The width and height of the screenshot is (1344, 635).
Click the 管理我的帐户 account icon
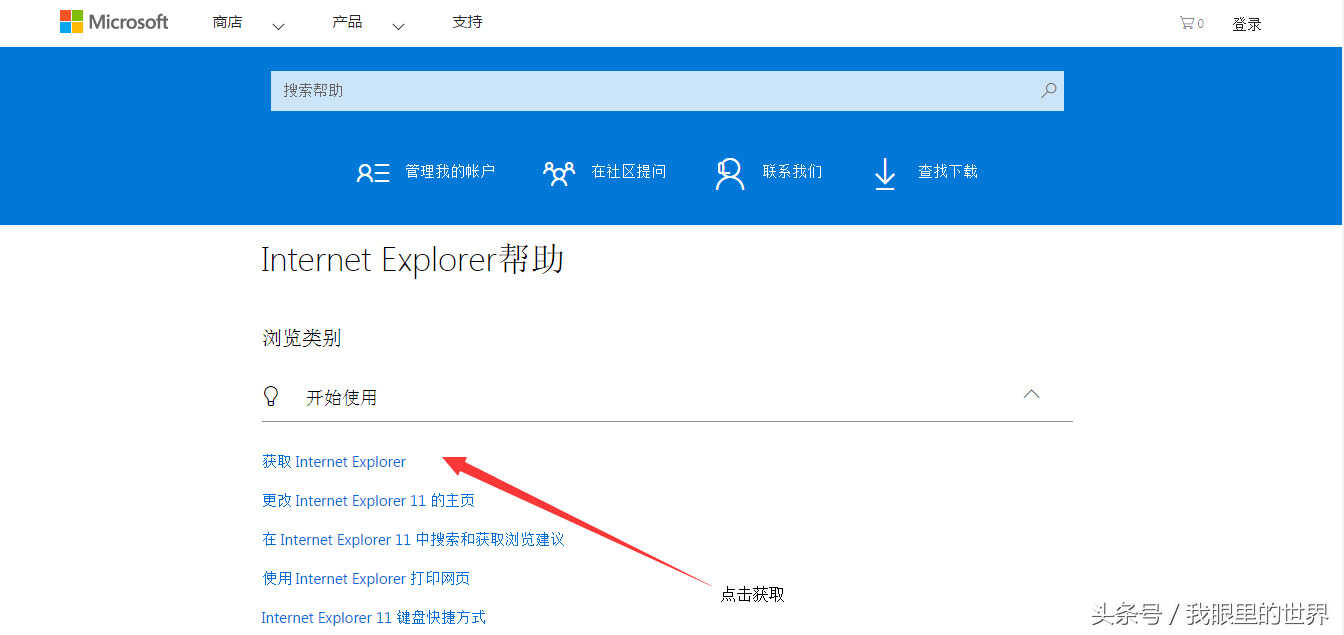(373, 173)
